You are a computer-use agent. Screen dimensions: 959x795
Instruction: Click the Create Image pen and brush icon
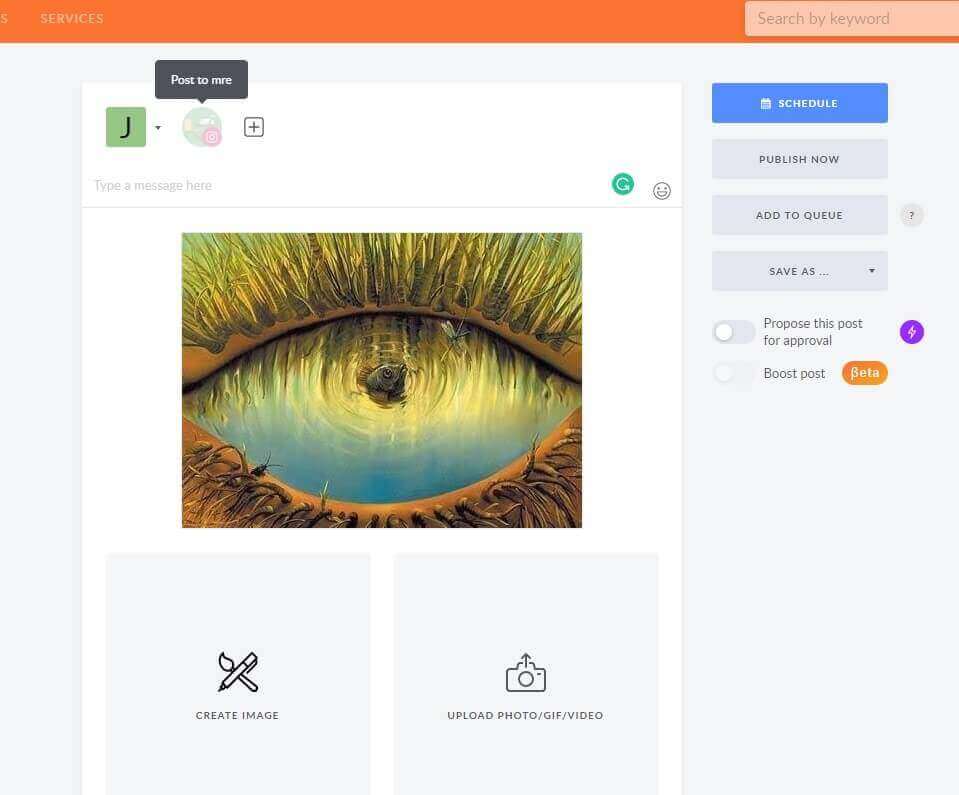point(238,672)
